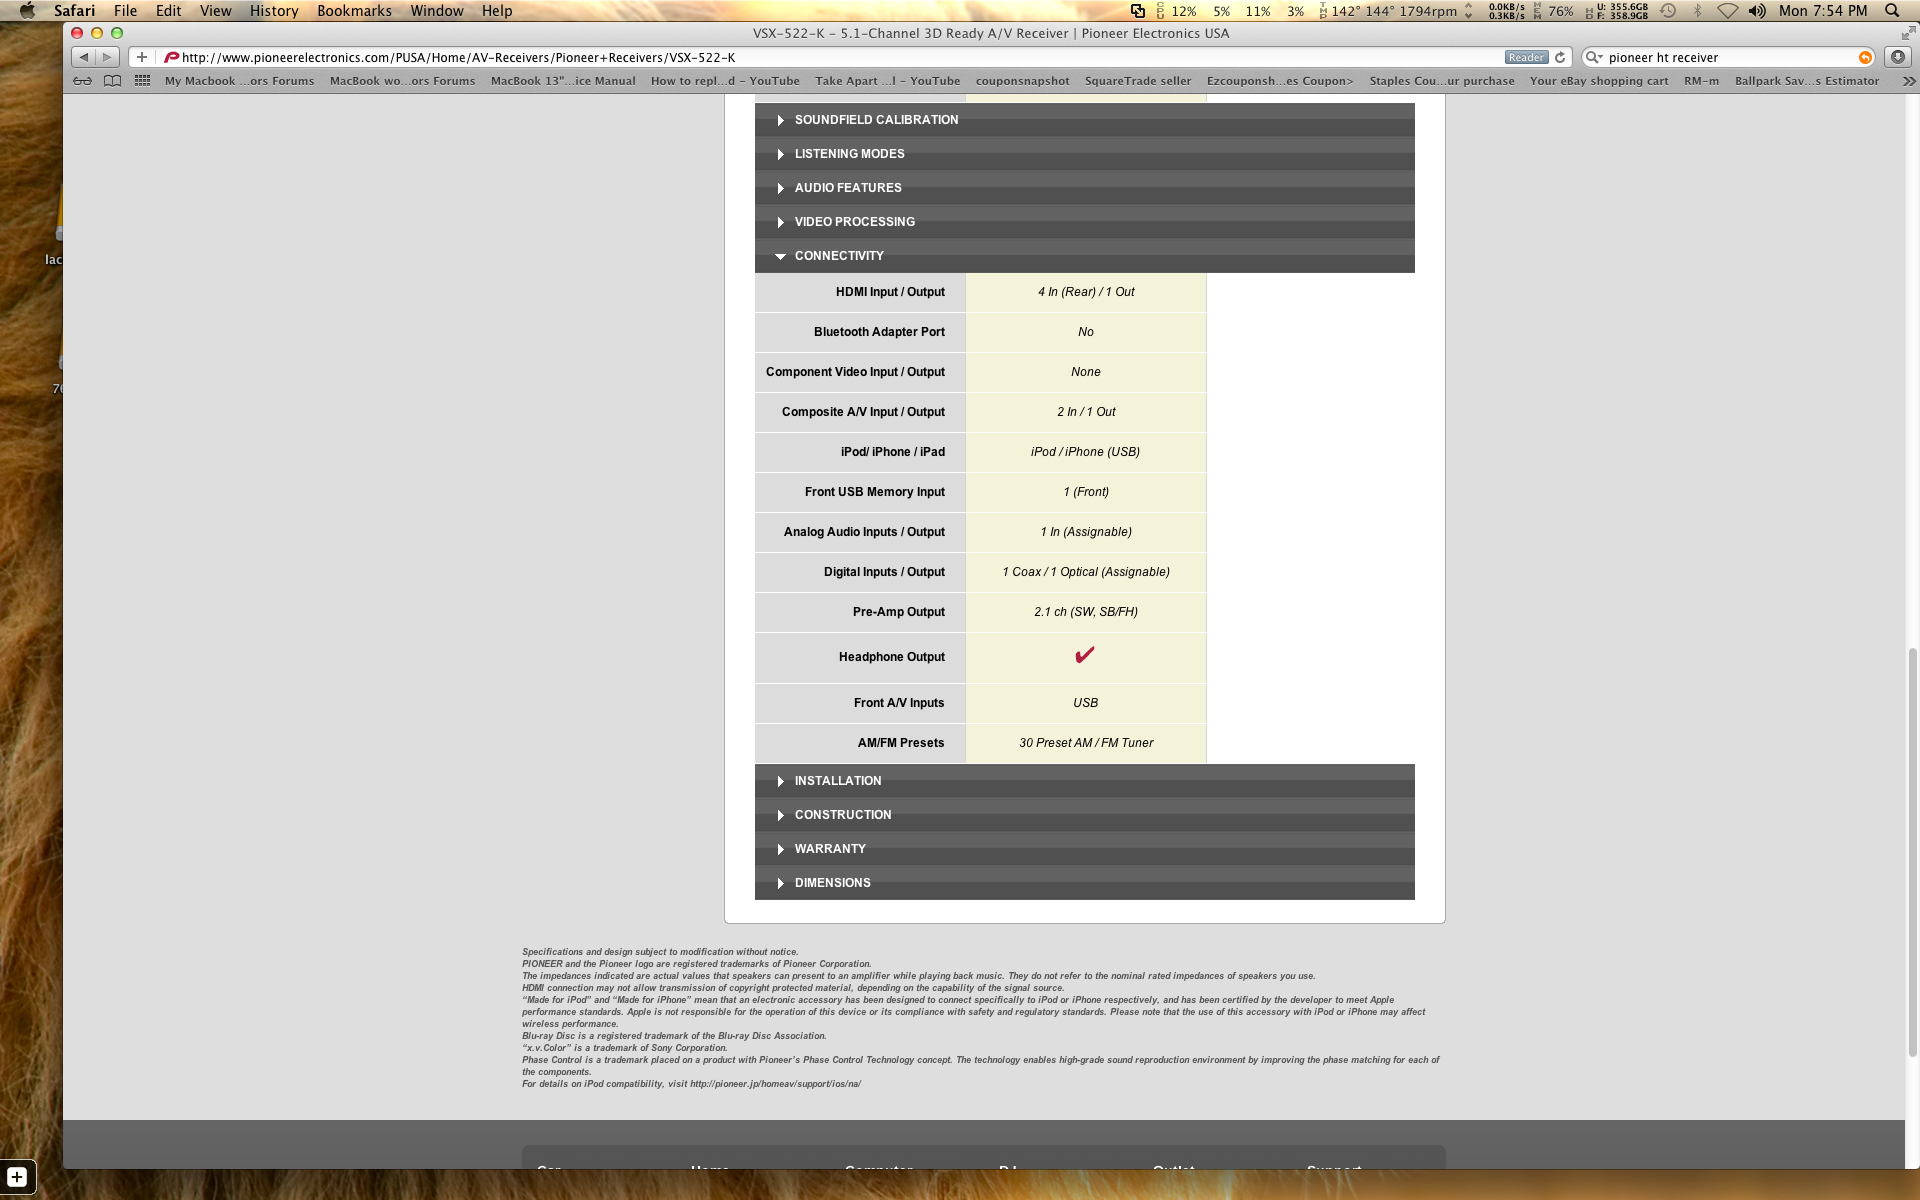Open SquareTrade seller bookmark
Screen dimensions: 1920x1200
[x=1138, y=81]
